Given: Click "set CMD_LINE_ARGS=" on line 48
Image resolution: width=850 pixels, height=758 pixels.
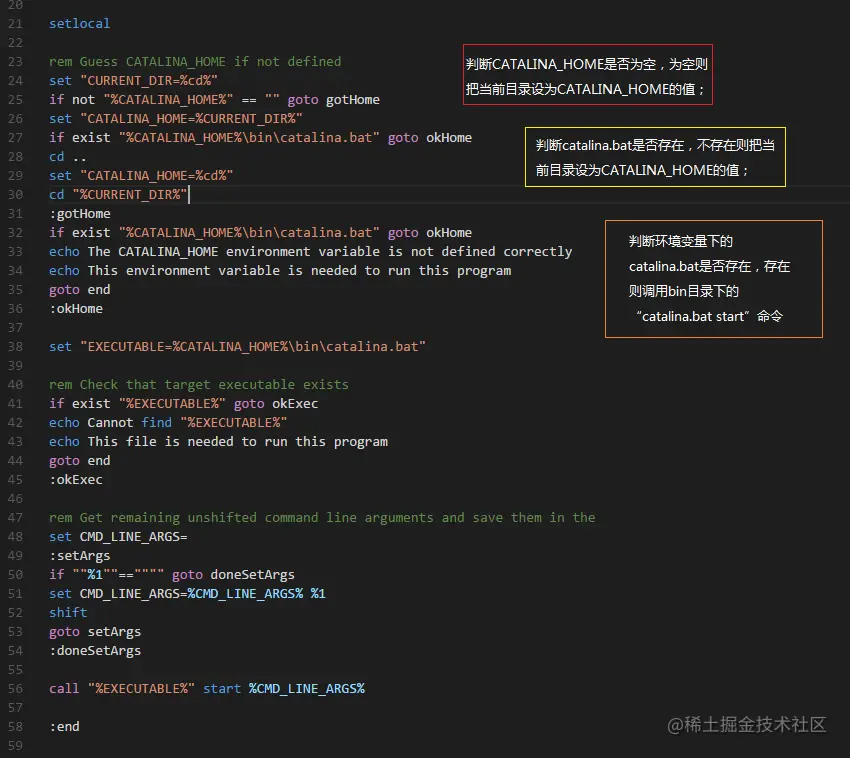Looking at the screenshot, I should 118,536.
